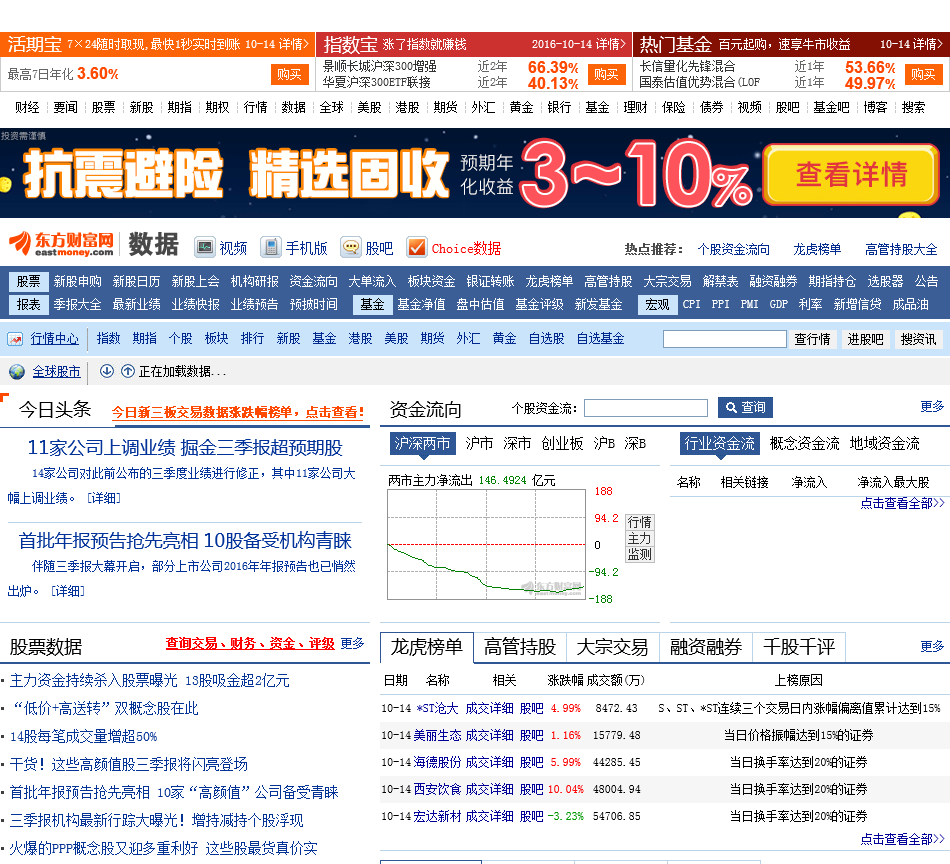Viewport: 950px width, 864px height.
Task: Open 资金流向 in the data menu
Action: click(x=313, y=282)
